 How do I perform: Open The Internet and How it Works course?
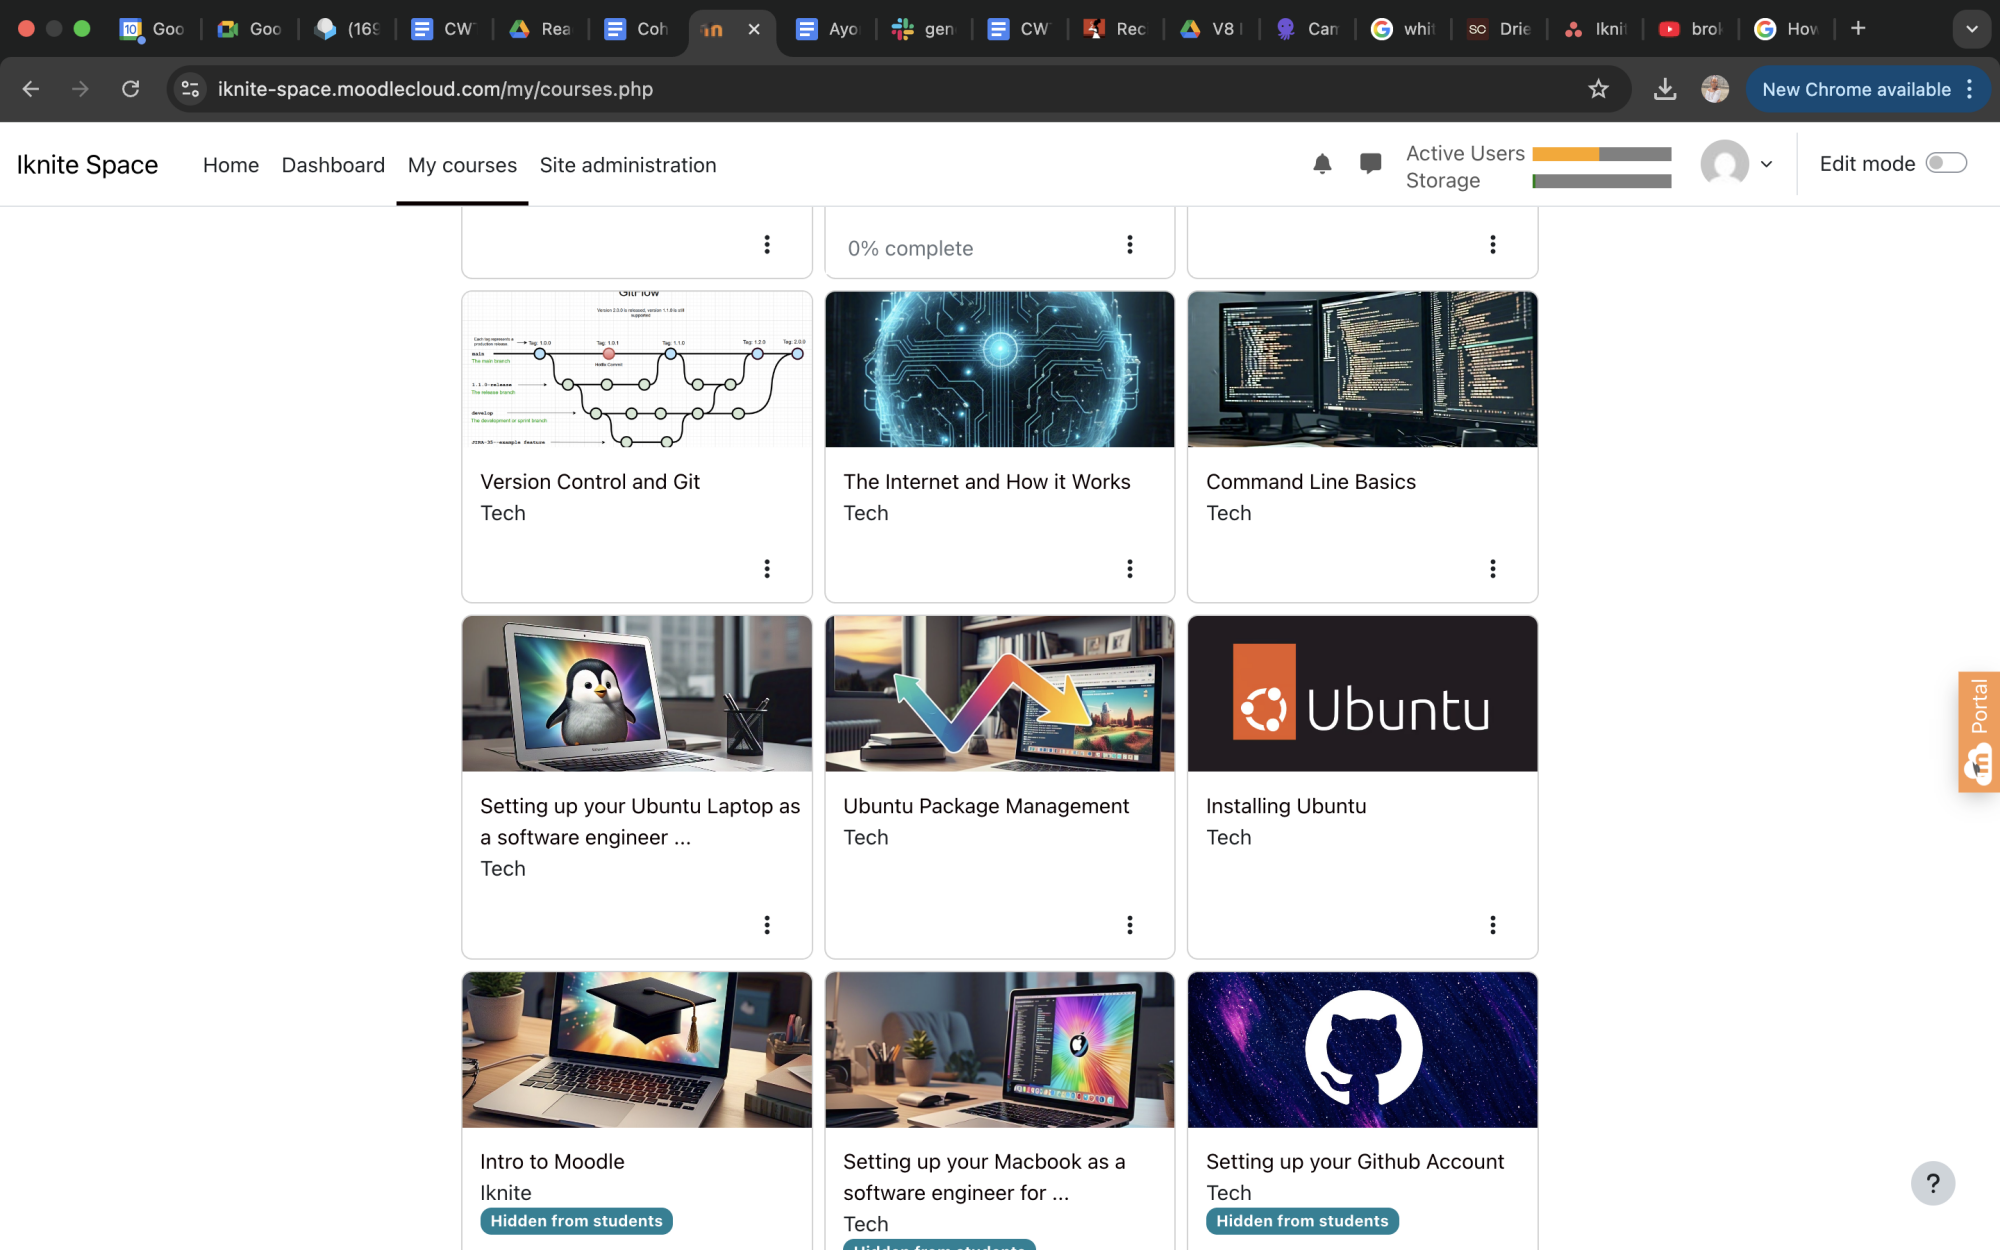pyautogui.click(x=986, y=482)
